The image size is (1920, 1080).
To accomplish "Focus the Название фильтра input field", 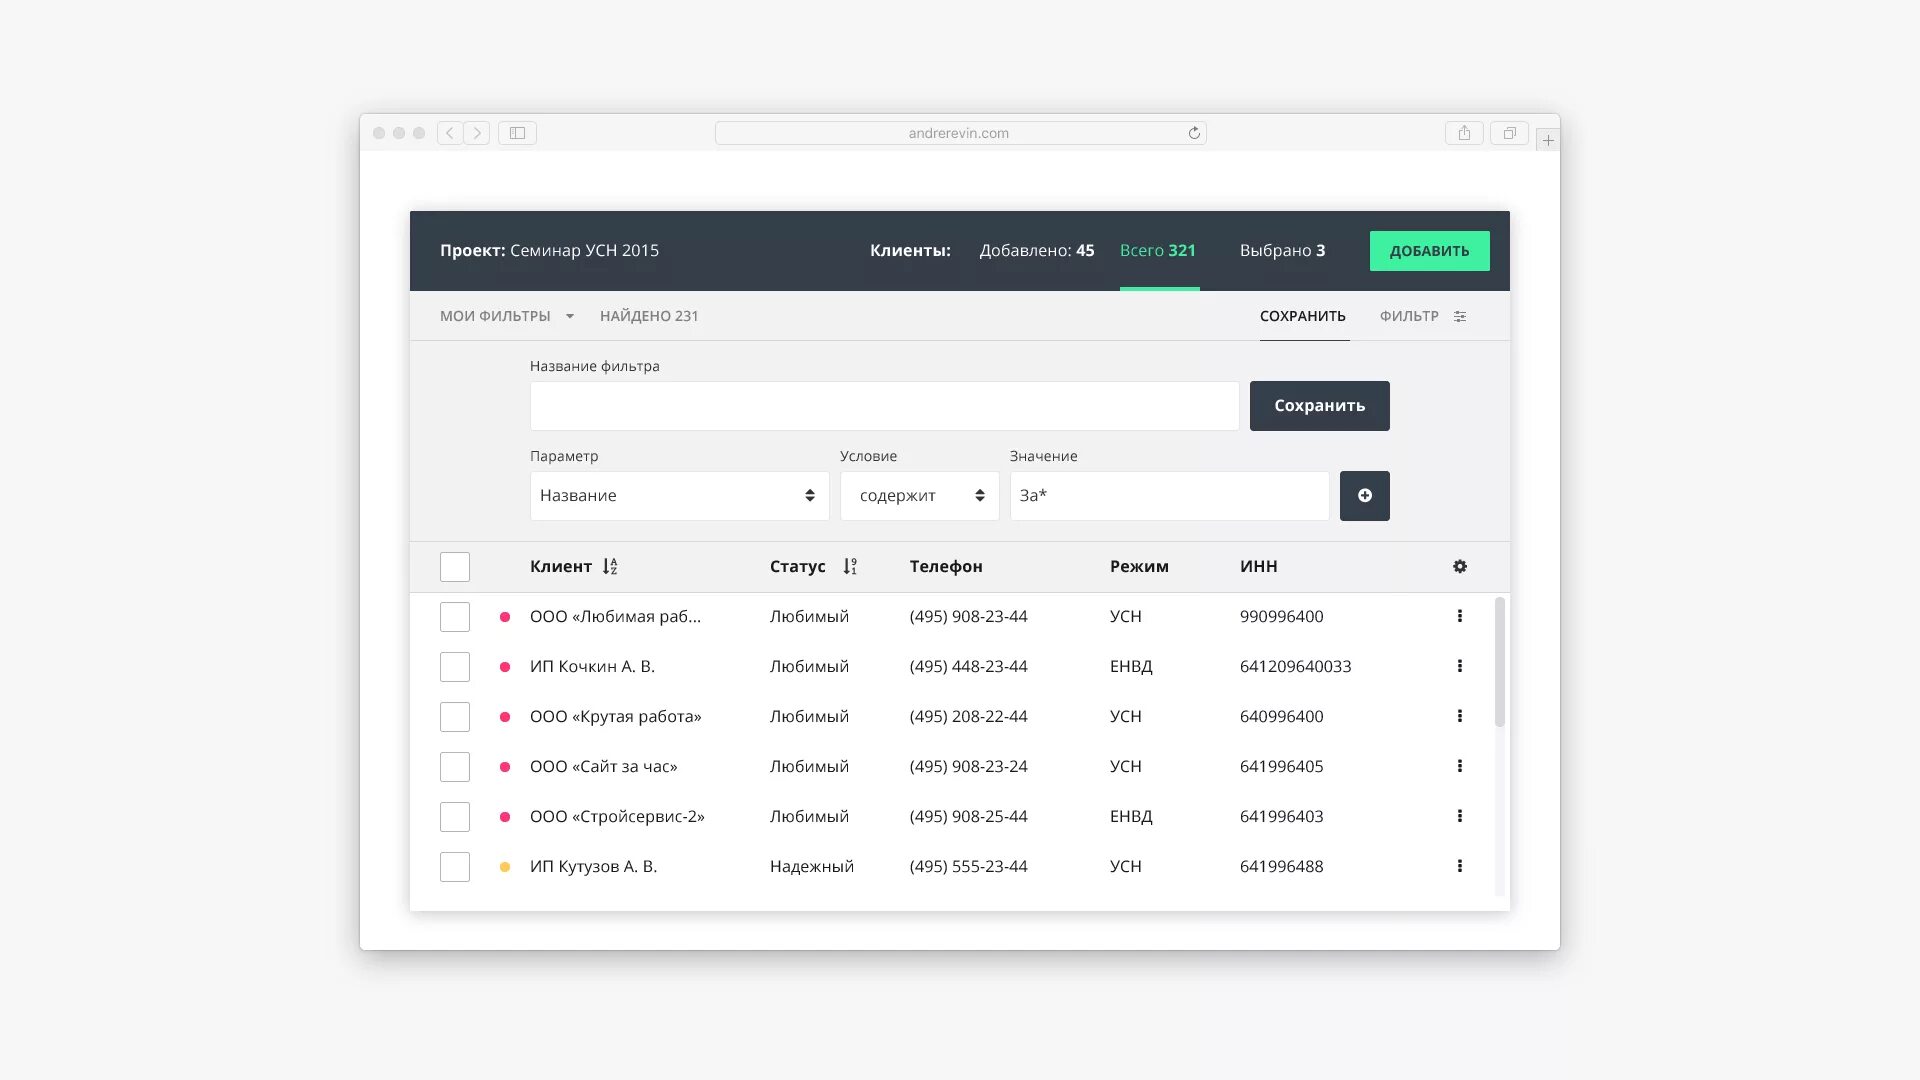I will [x=885, y=406].
